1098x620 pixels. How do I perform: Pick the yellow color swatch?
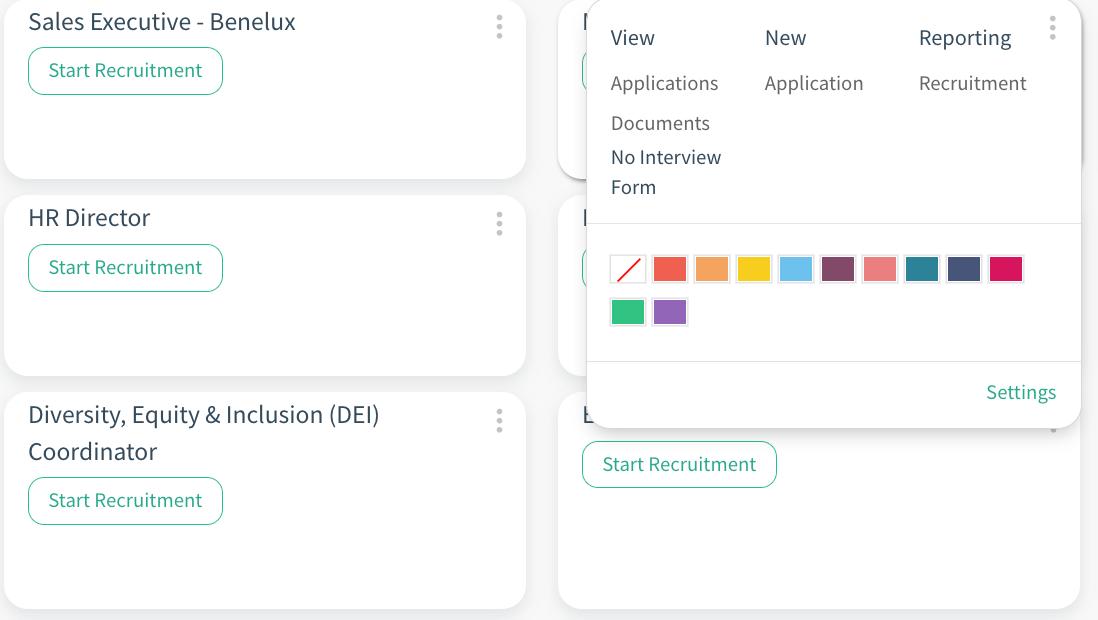pos(754,269)
